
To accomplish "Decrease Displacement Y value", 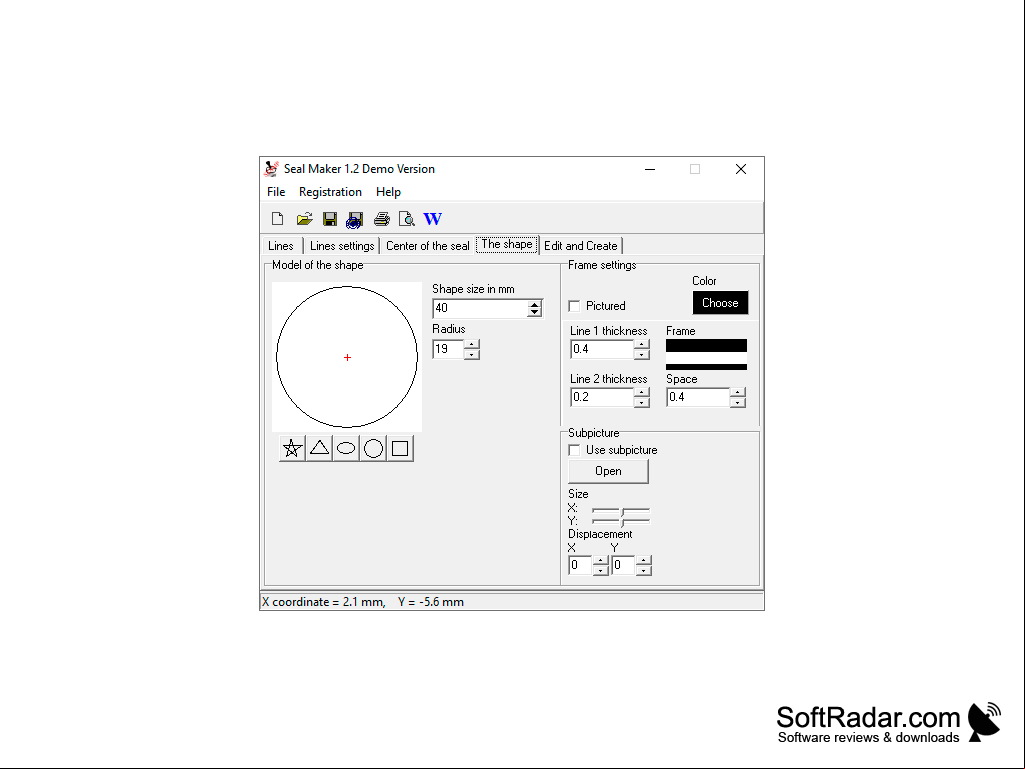I will pos(644,570).
